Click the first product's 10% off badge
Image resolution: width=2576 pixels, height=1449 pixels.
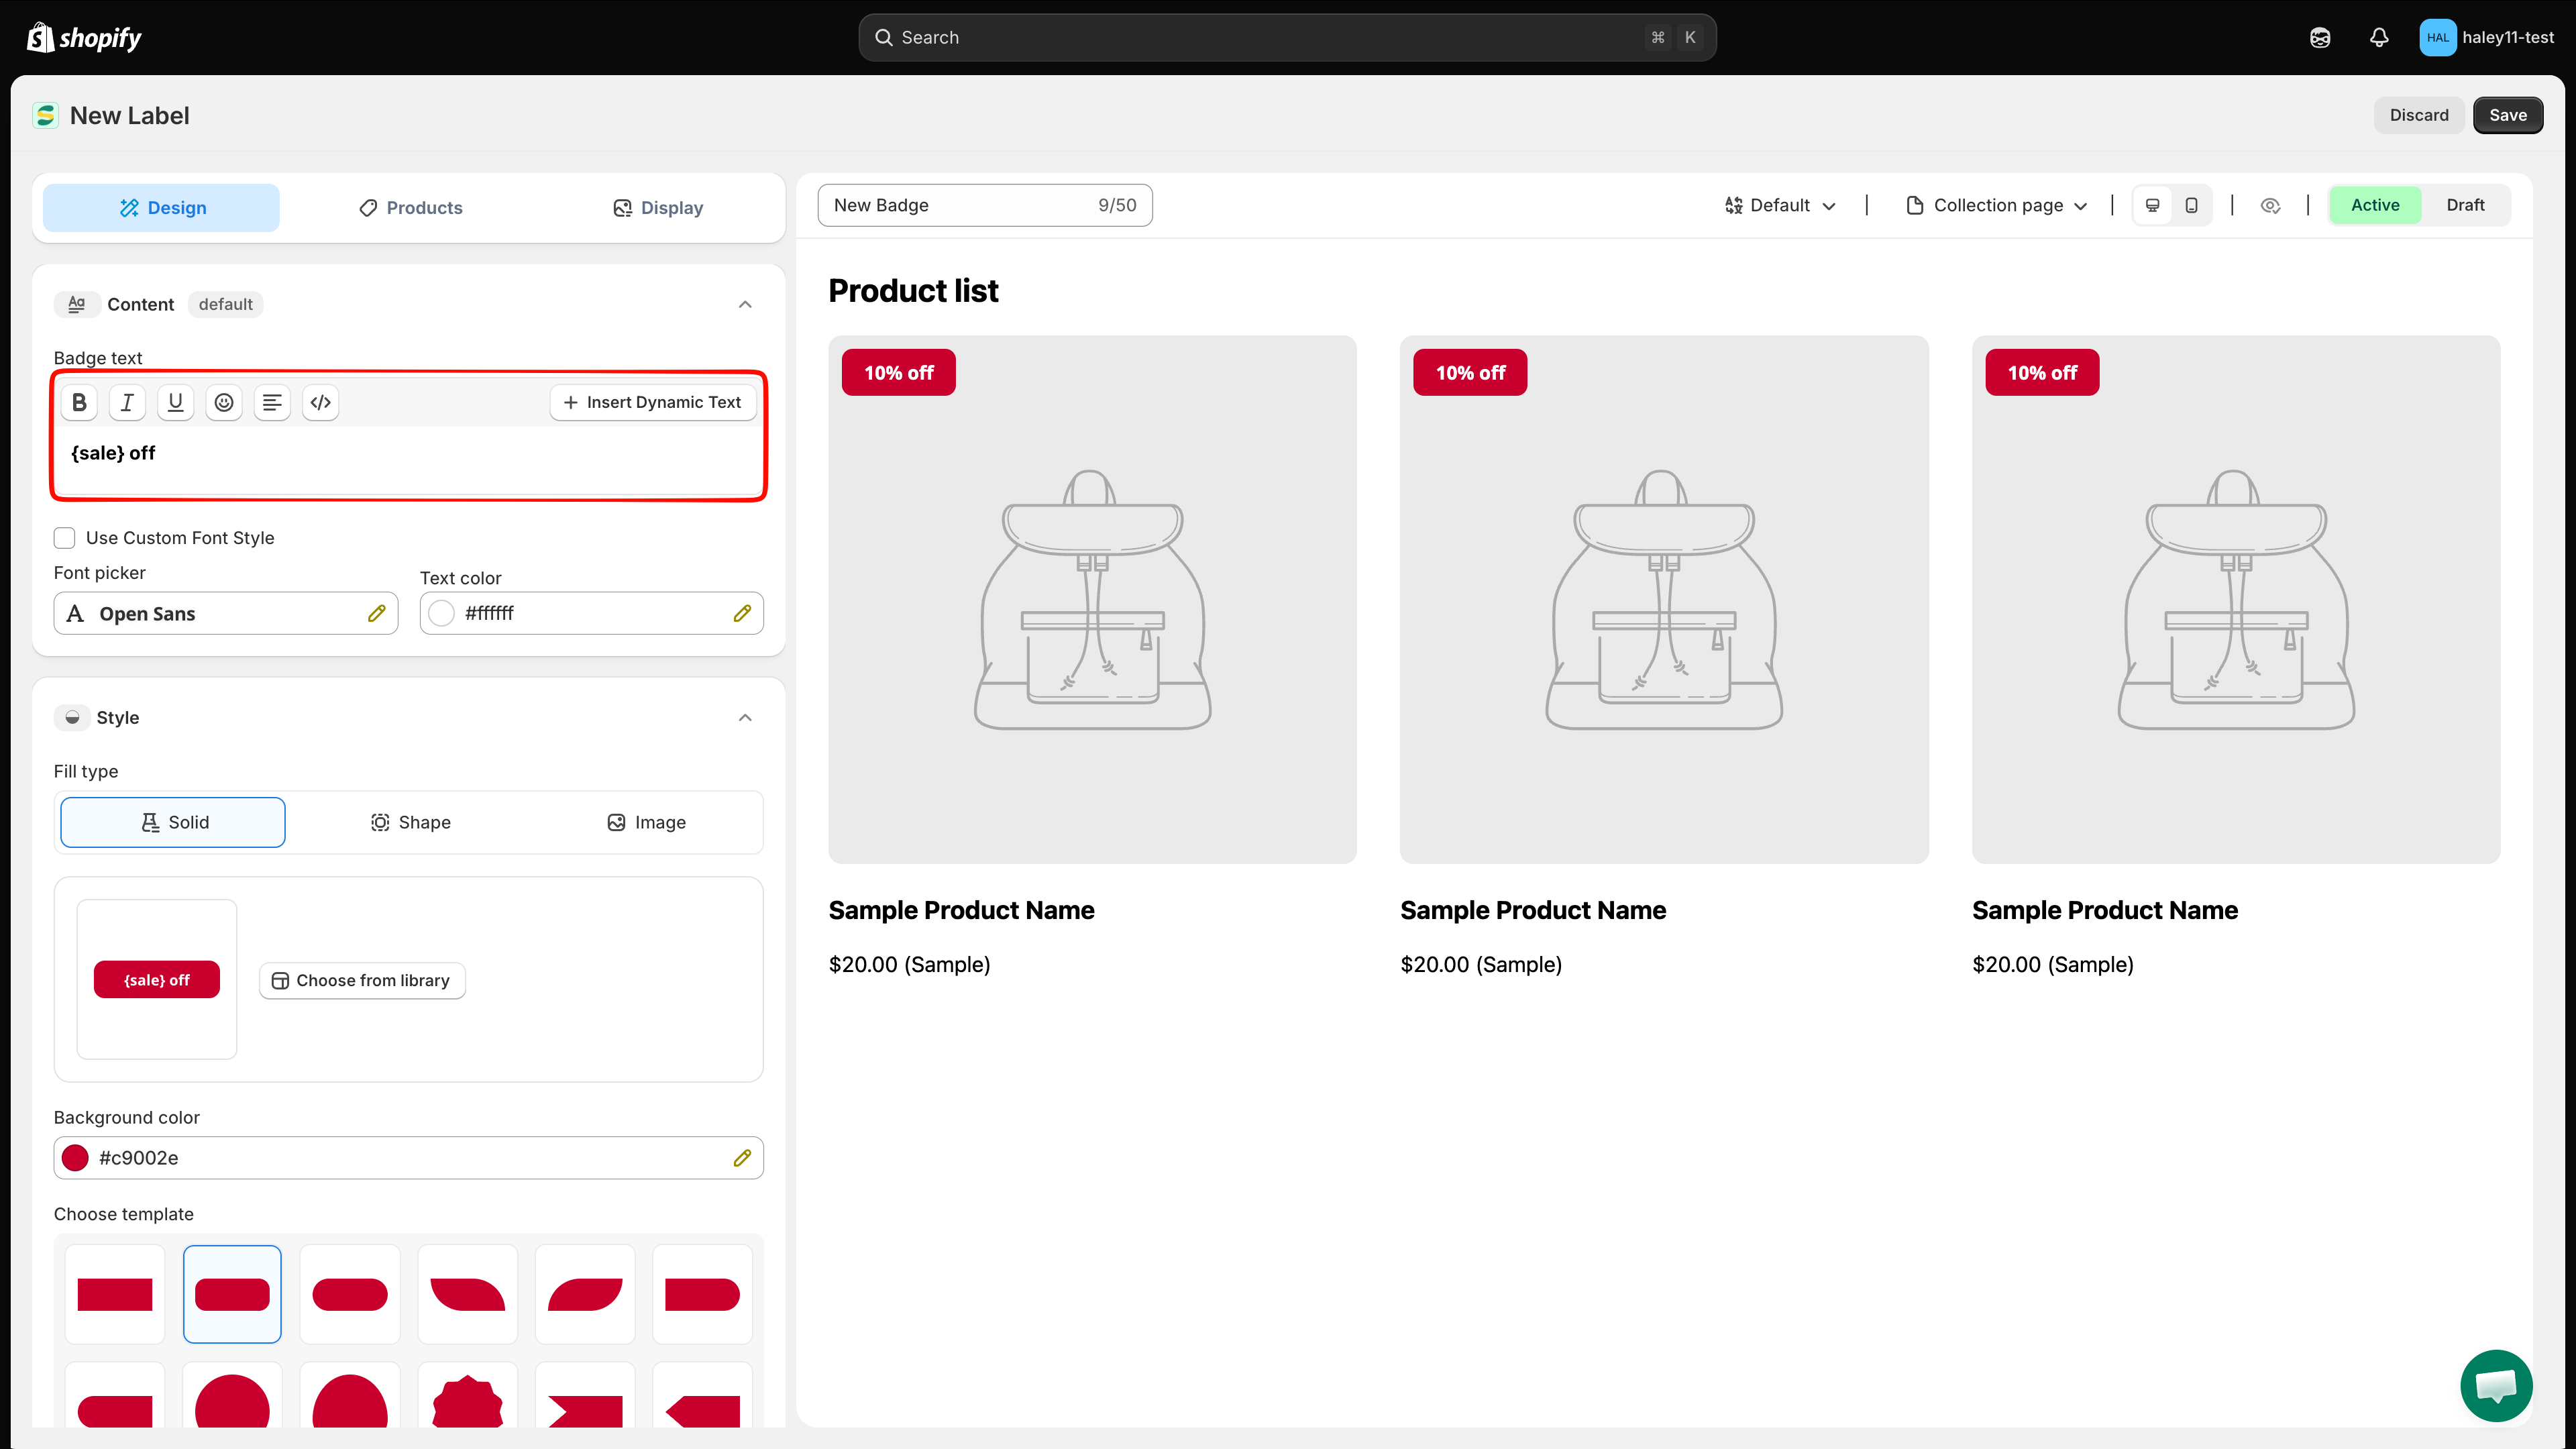tap(898, 372)
